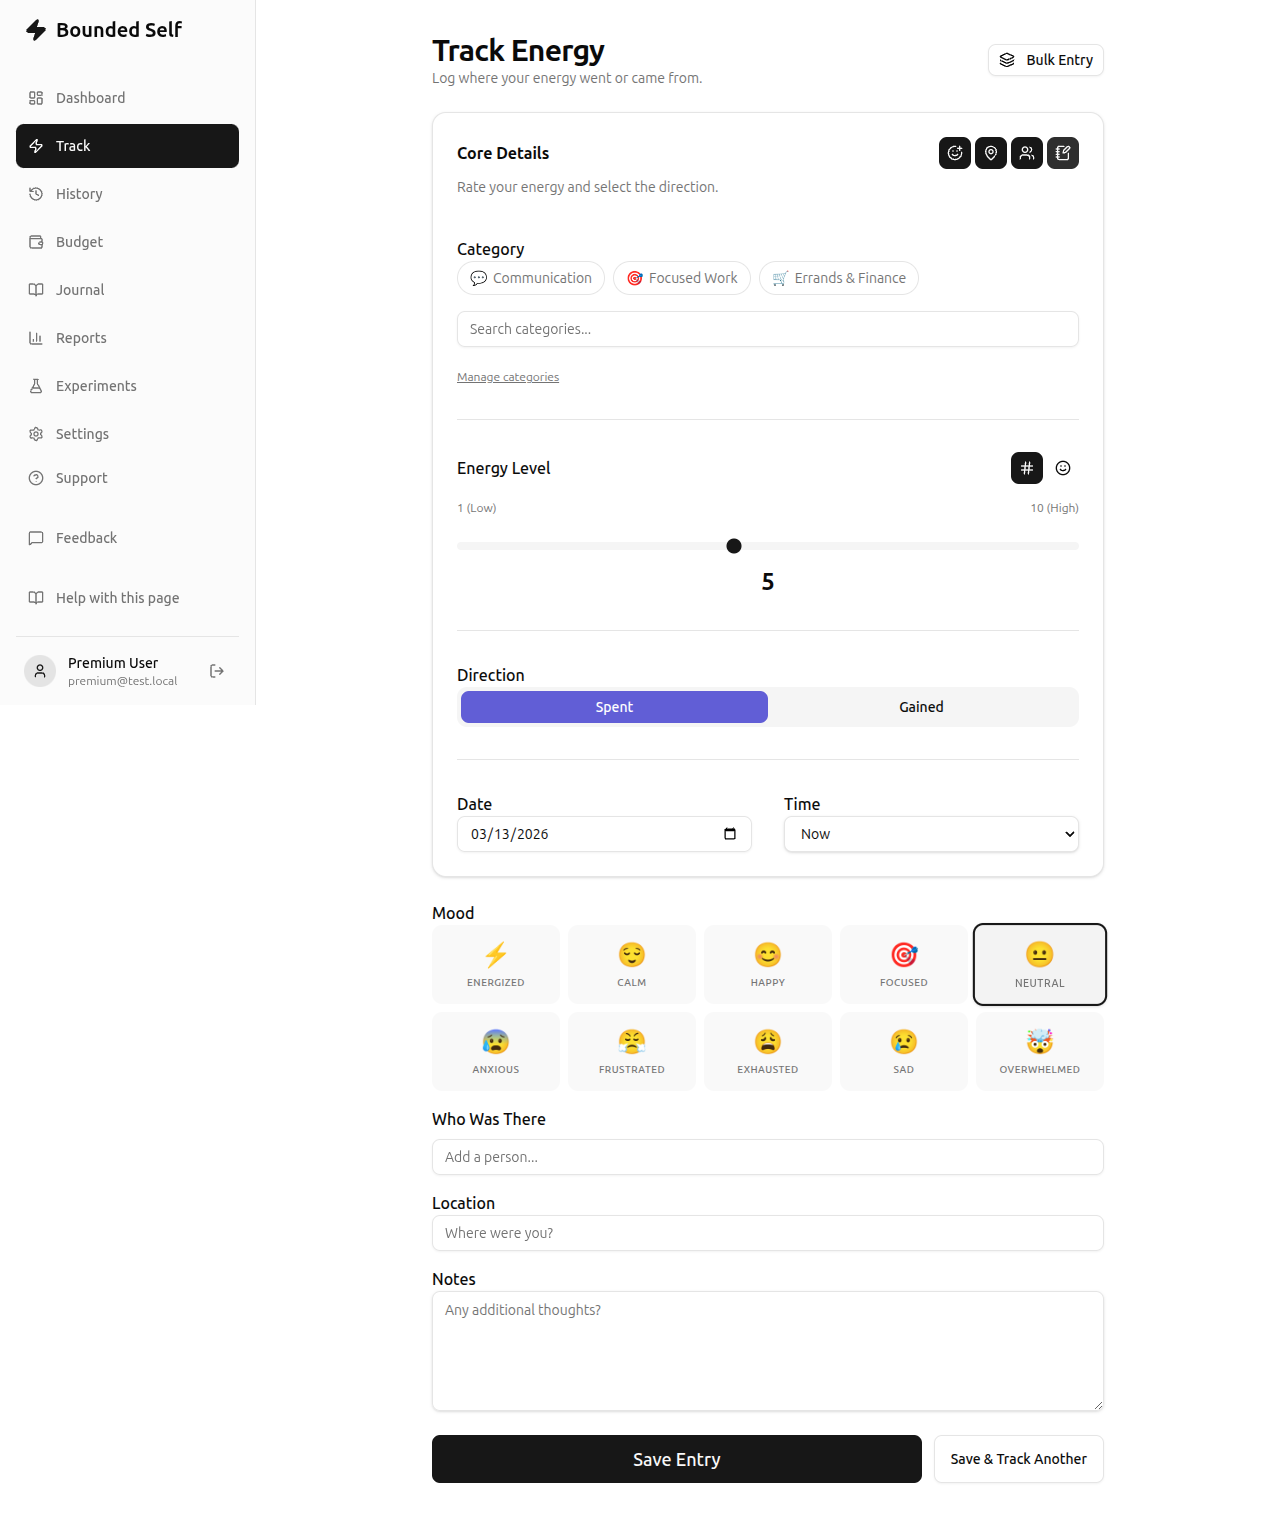Select the Gained direction
The image size is (1265, 1515).
coord(921,707)
